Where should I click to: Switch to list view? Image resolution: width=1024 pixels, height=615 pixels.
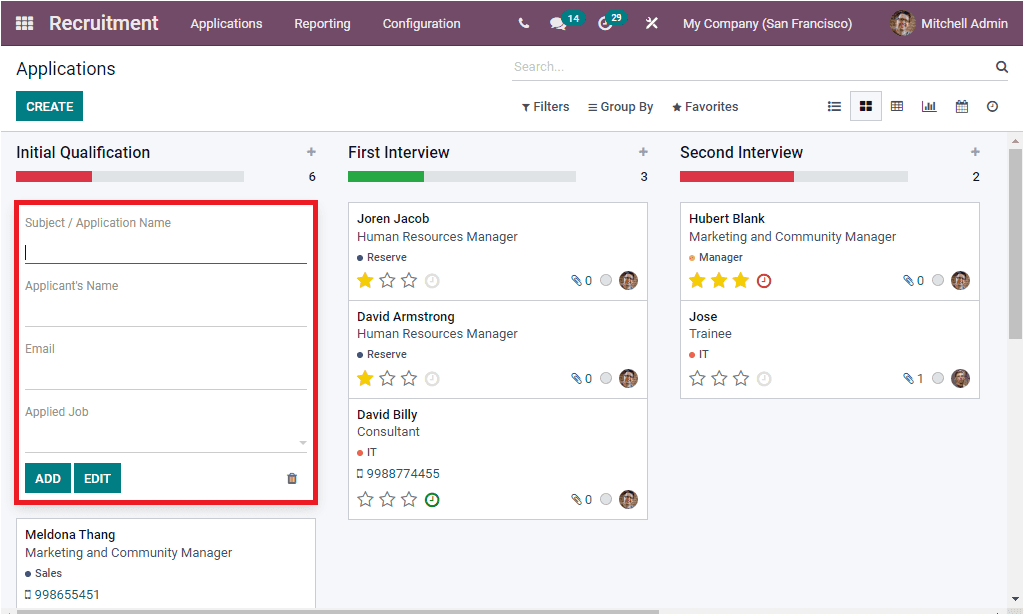click(x=834, y=105)
